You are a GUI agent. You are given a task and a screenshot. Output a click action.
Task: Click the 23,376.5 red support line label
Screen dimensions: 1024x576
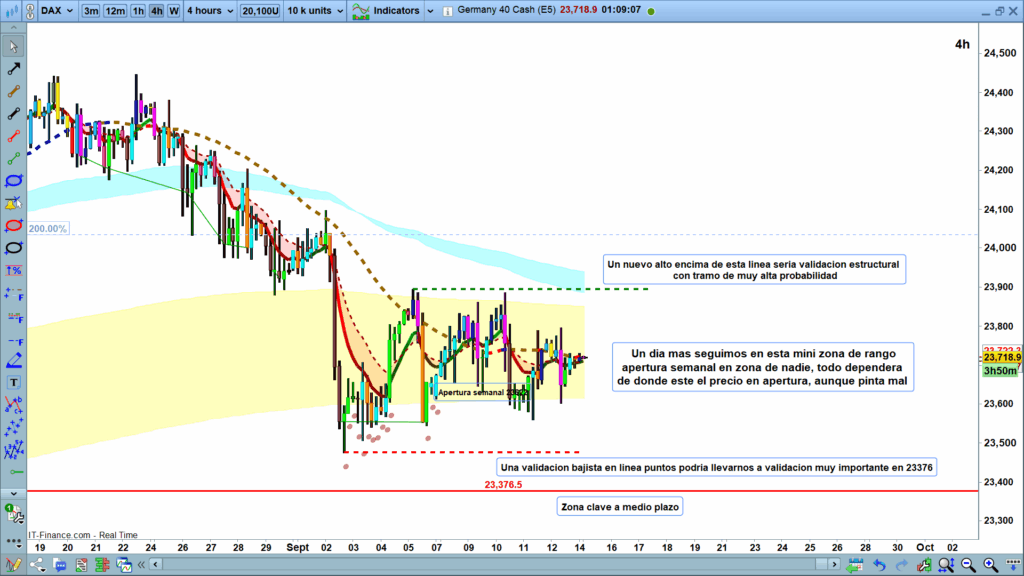tap(503, 484)
